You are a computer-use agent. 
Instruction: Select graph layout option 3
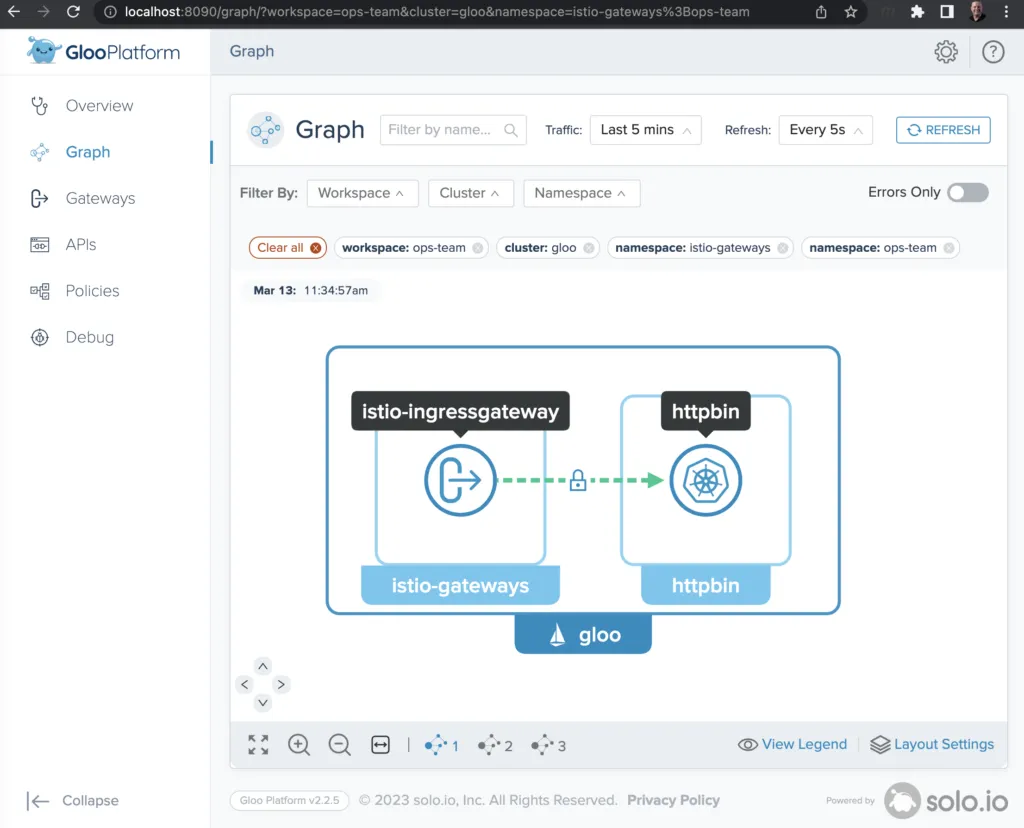click(x=549, y=745)
